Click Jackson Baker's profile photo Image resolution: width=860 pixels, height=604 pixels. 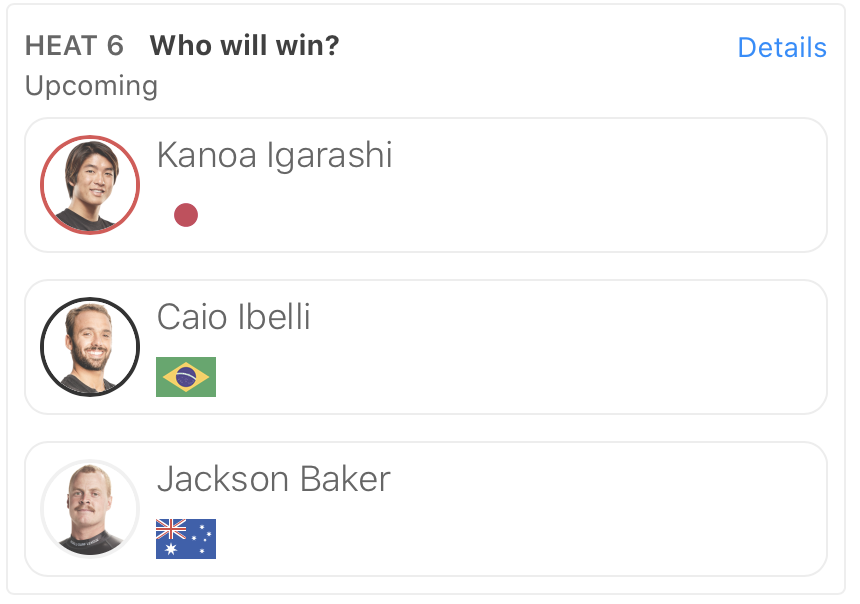point(90,509)
